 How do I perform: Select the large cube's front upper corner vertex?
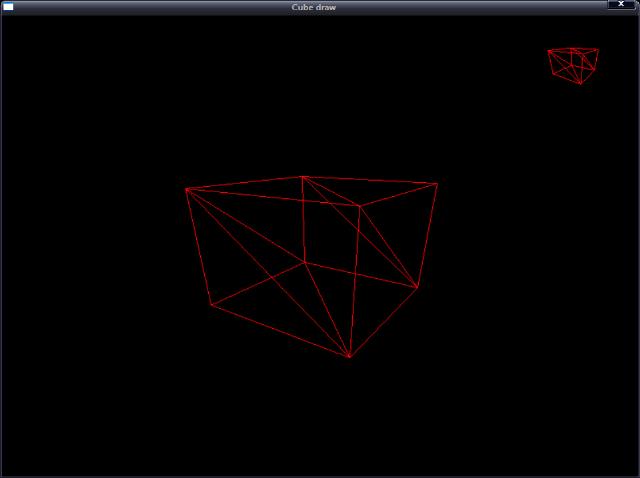[360, 206]
